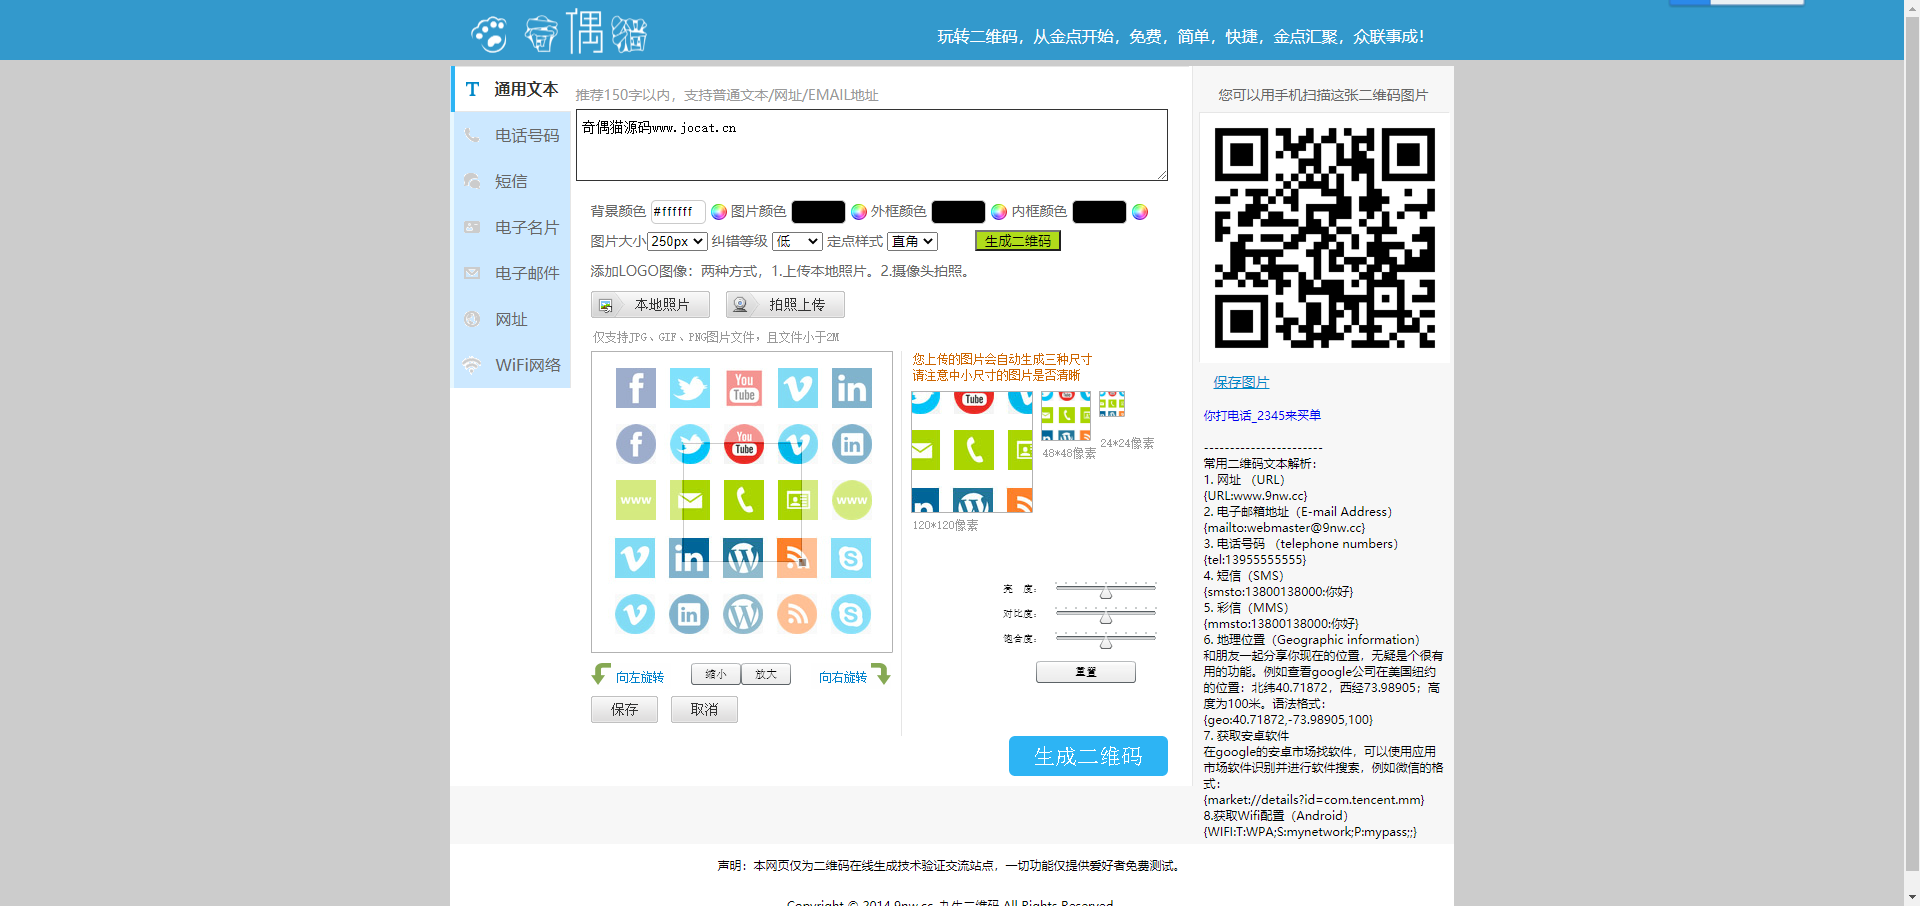
Task: Open the 短信 tab
Action: tap(512, 181)
